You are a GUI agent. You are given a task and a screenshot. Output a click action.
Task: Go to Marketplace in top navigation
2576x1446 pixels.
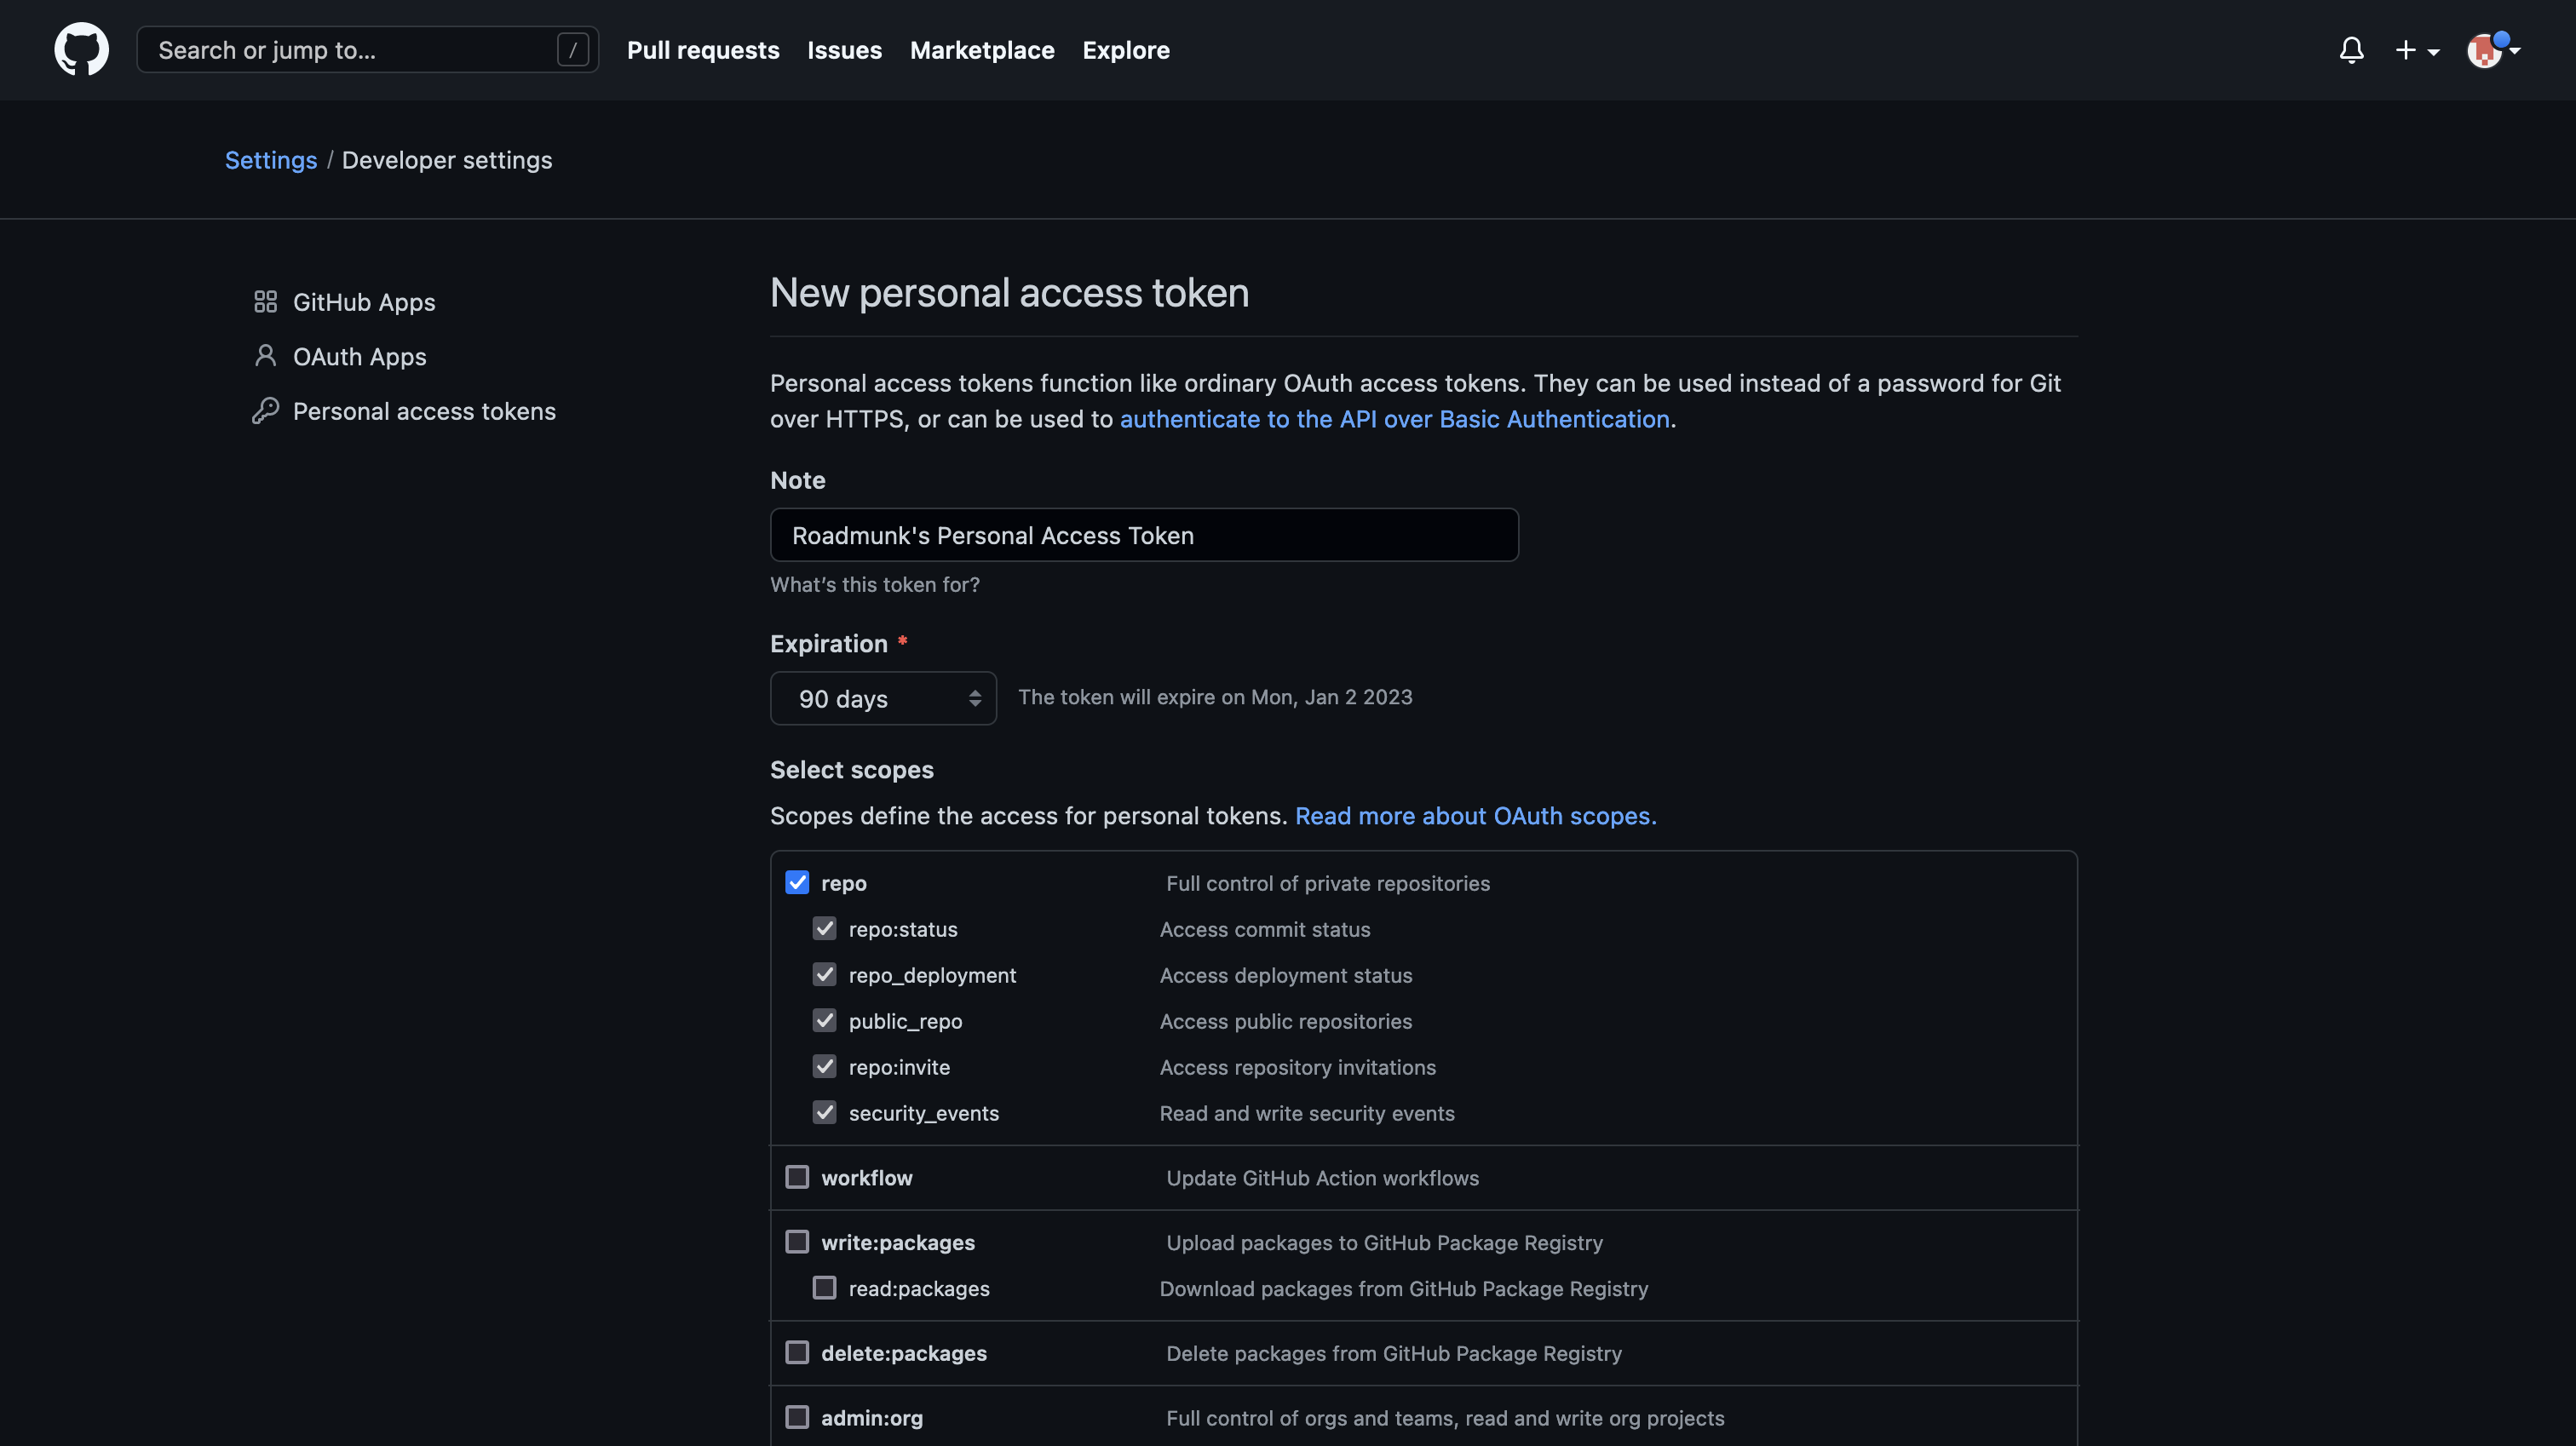click(982, 50)
